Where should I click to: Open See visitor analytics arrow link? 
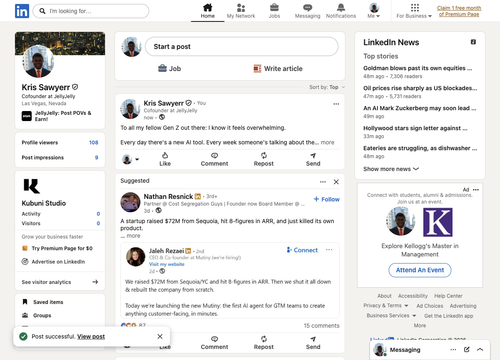(60, 282)
